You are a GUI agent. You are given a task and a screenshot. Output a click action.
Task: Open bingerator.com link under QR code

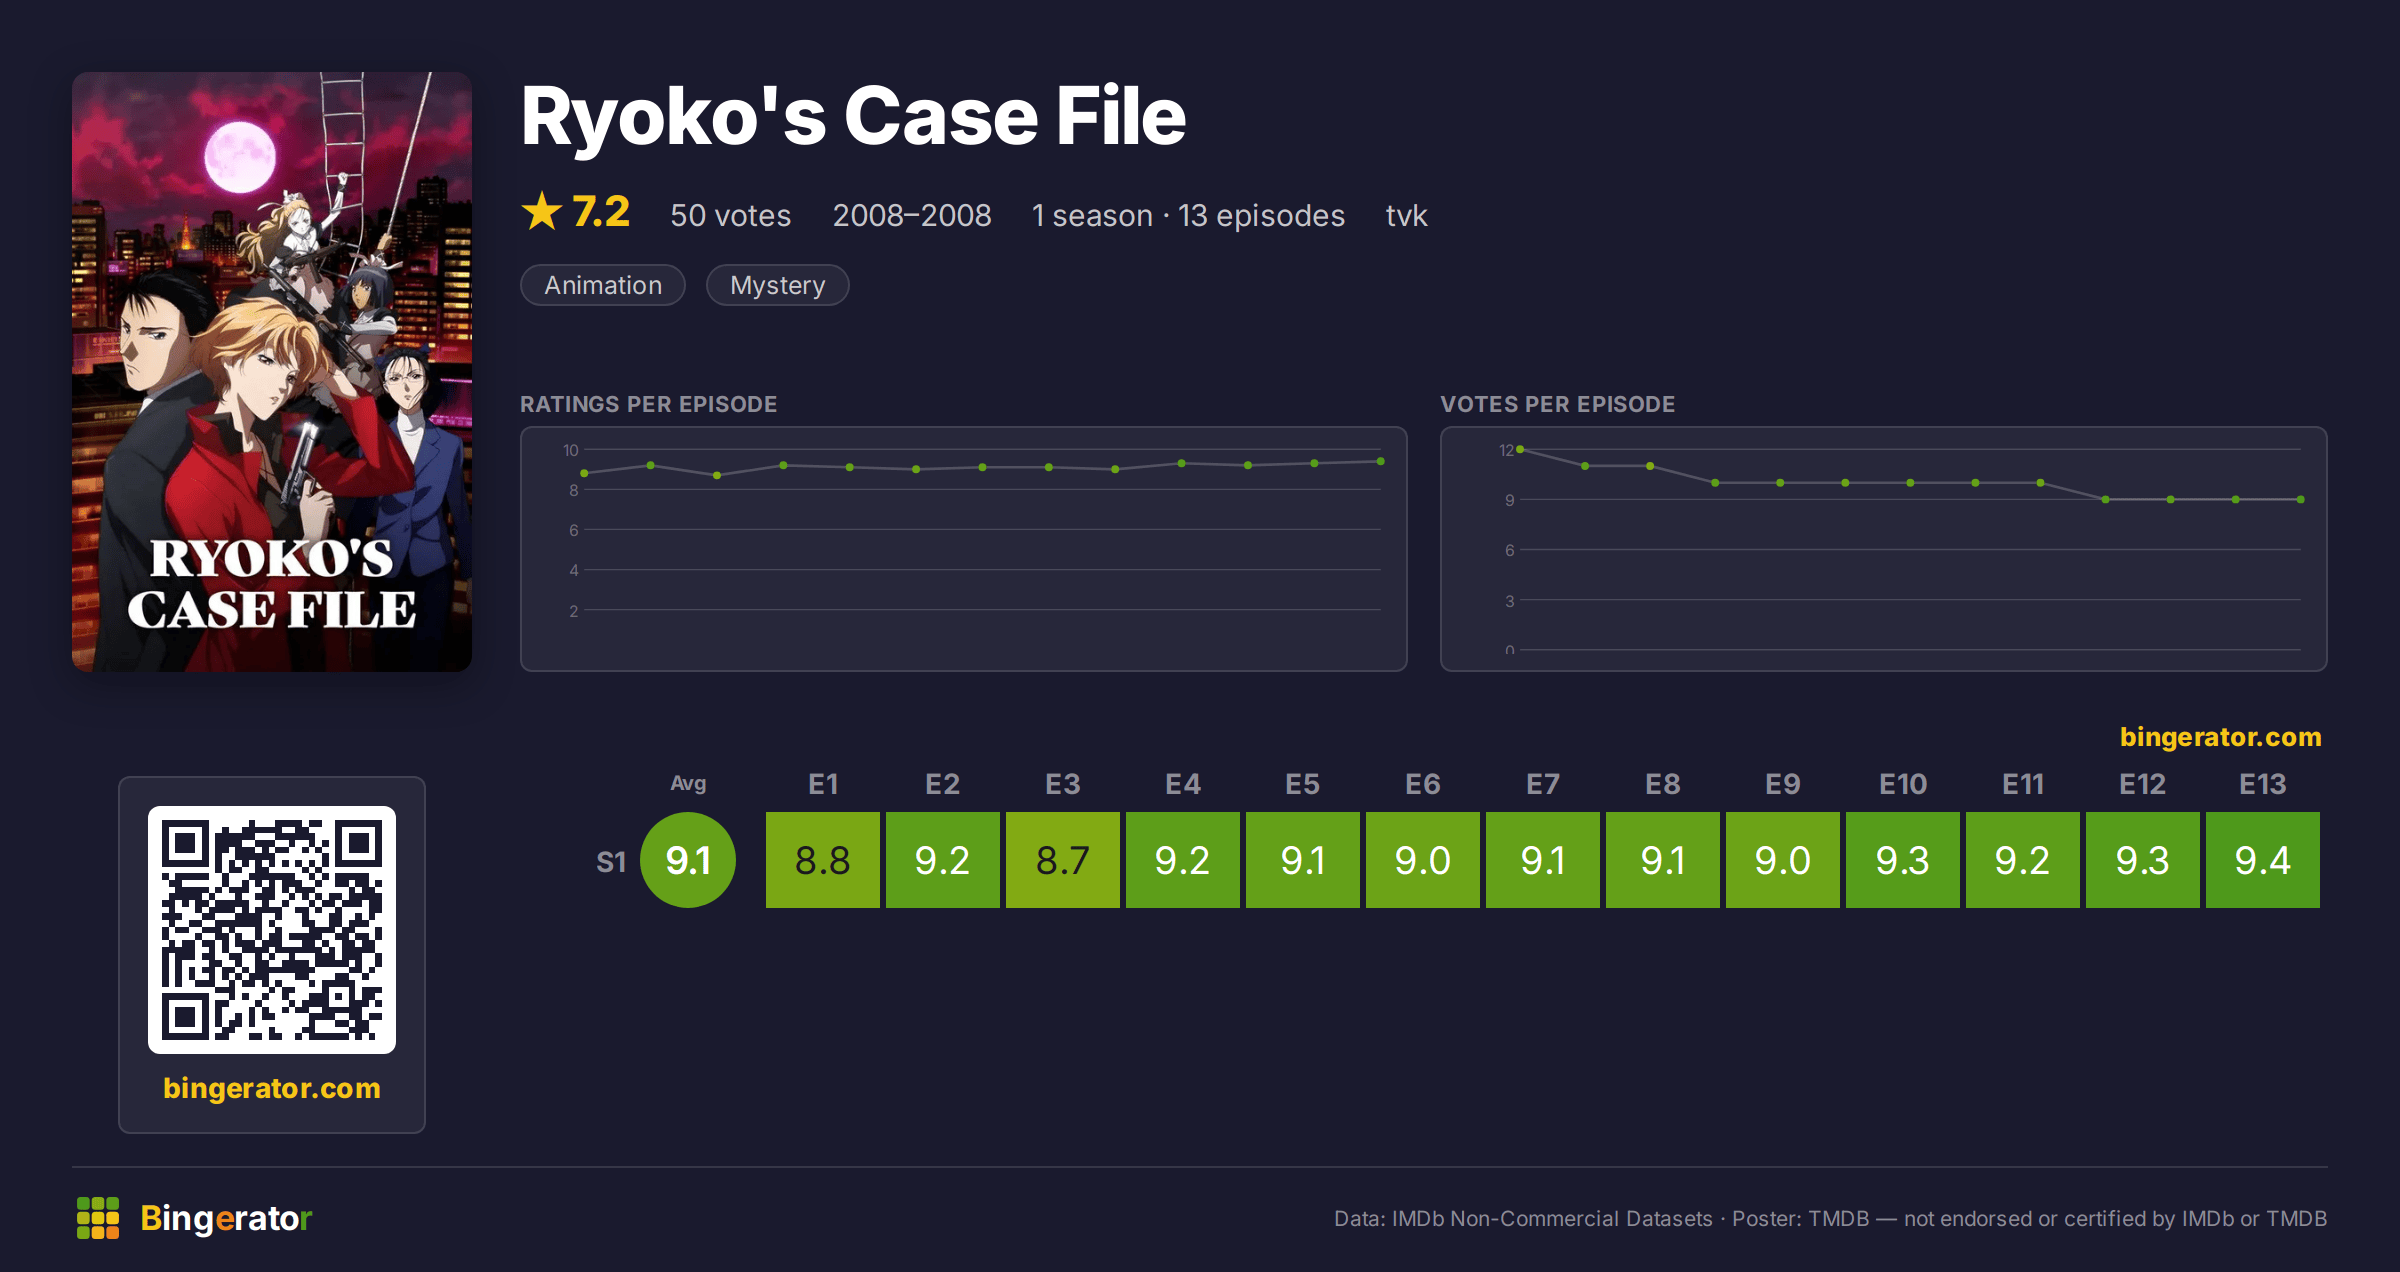[x=272, y=1088]
